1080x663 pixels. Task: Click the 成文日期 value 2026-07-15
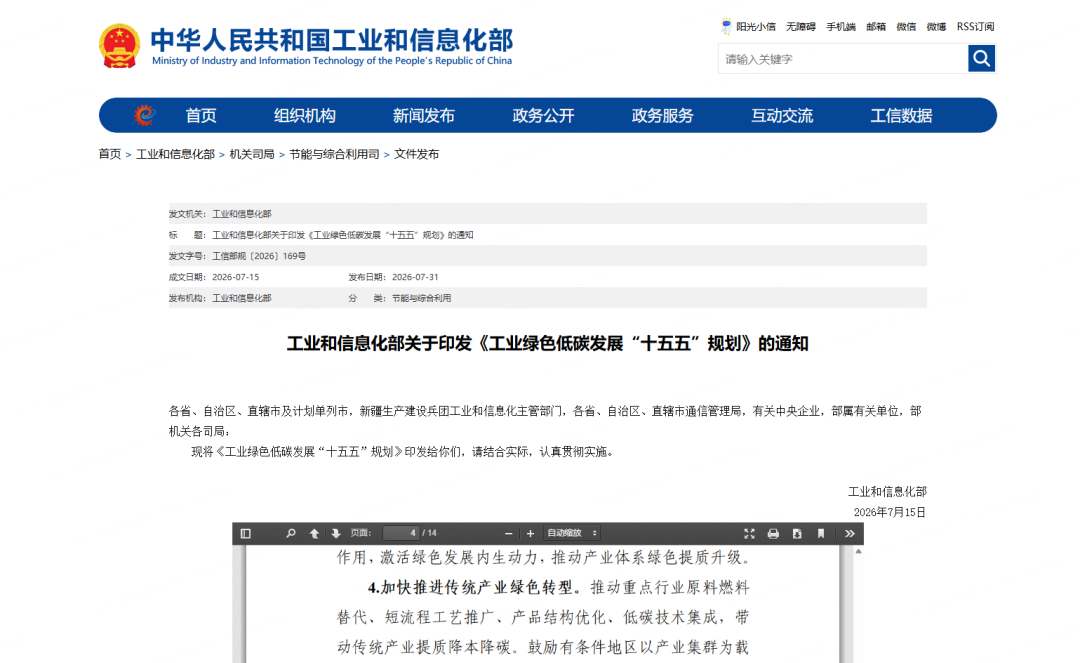(x=236, y=277)
